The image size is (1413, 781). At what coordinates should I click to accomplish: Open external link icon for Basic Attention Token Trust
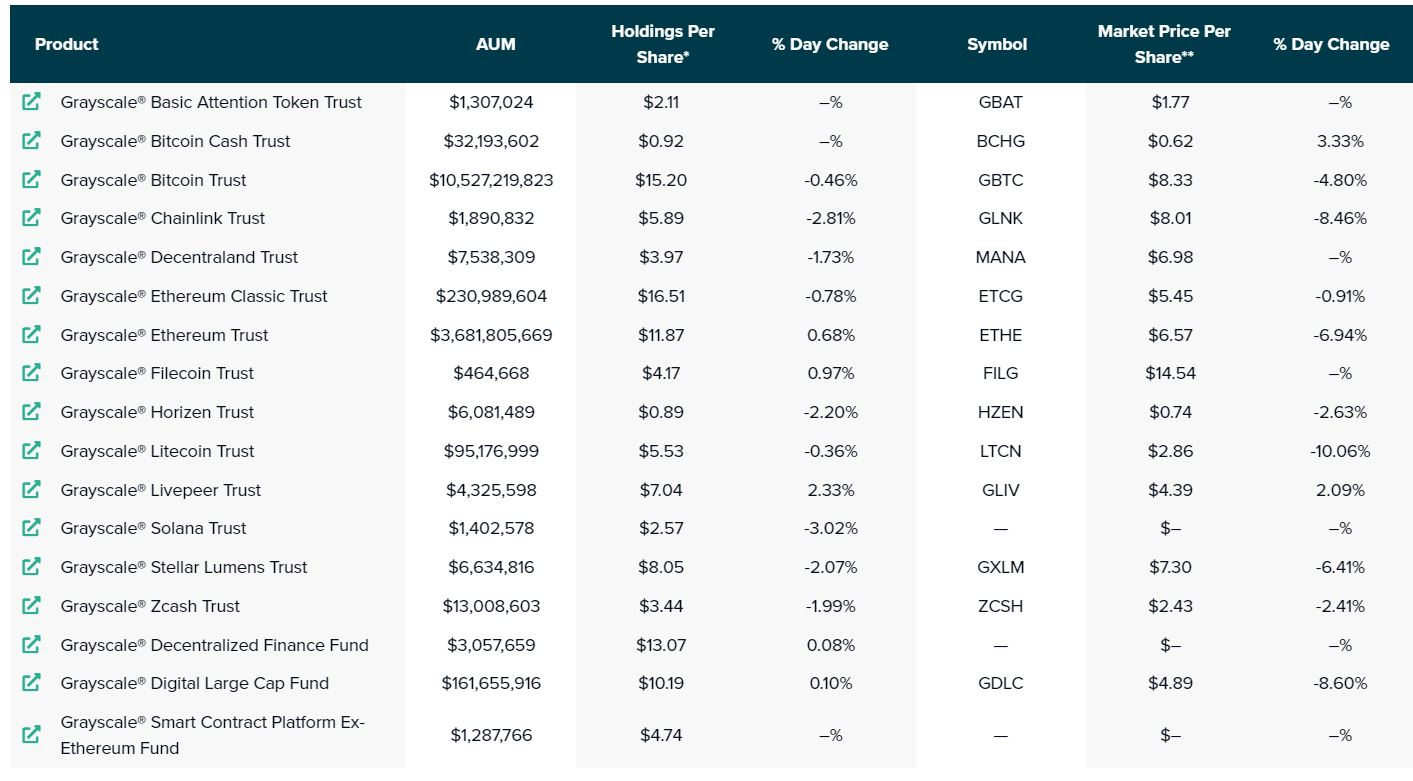point(31,102)
